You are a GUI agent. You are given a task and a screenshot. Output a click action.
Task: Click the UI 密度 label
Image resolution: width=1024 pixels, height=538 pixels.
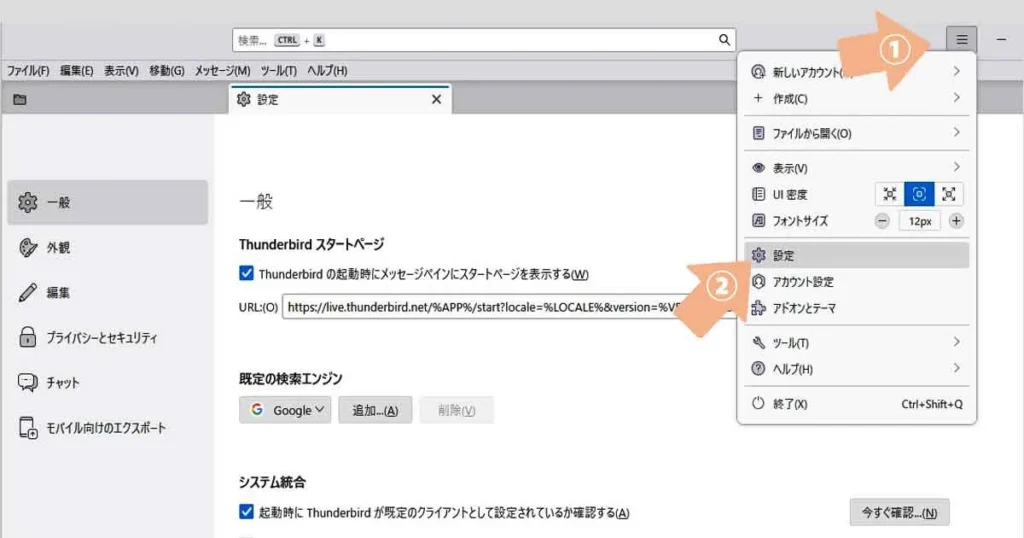click(x=790, y=195)
